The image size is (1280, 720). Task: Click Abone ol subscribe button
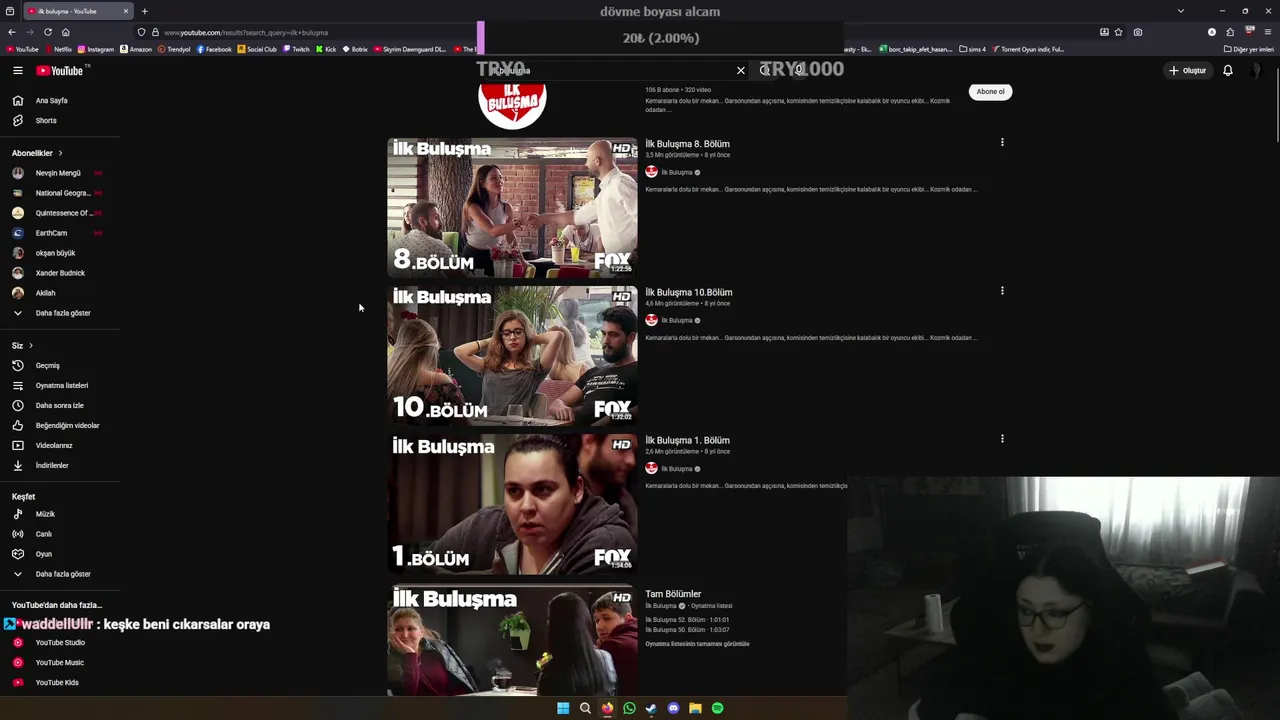click(x=990, y=91)
